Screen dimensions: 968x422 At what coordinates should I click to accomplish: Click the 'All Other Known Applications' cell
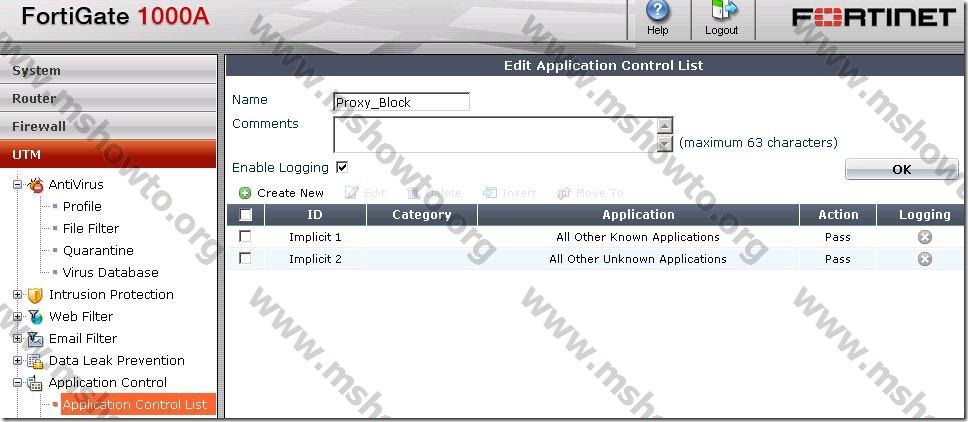pos(638,237)
